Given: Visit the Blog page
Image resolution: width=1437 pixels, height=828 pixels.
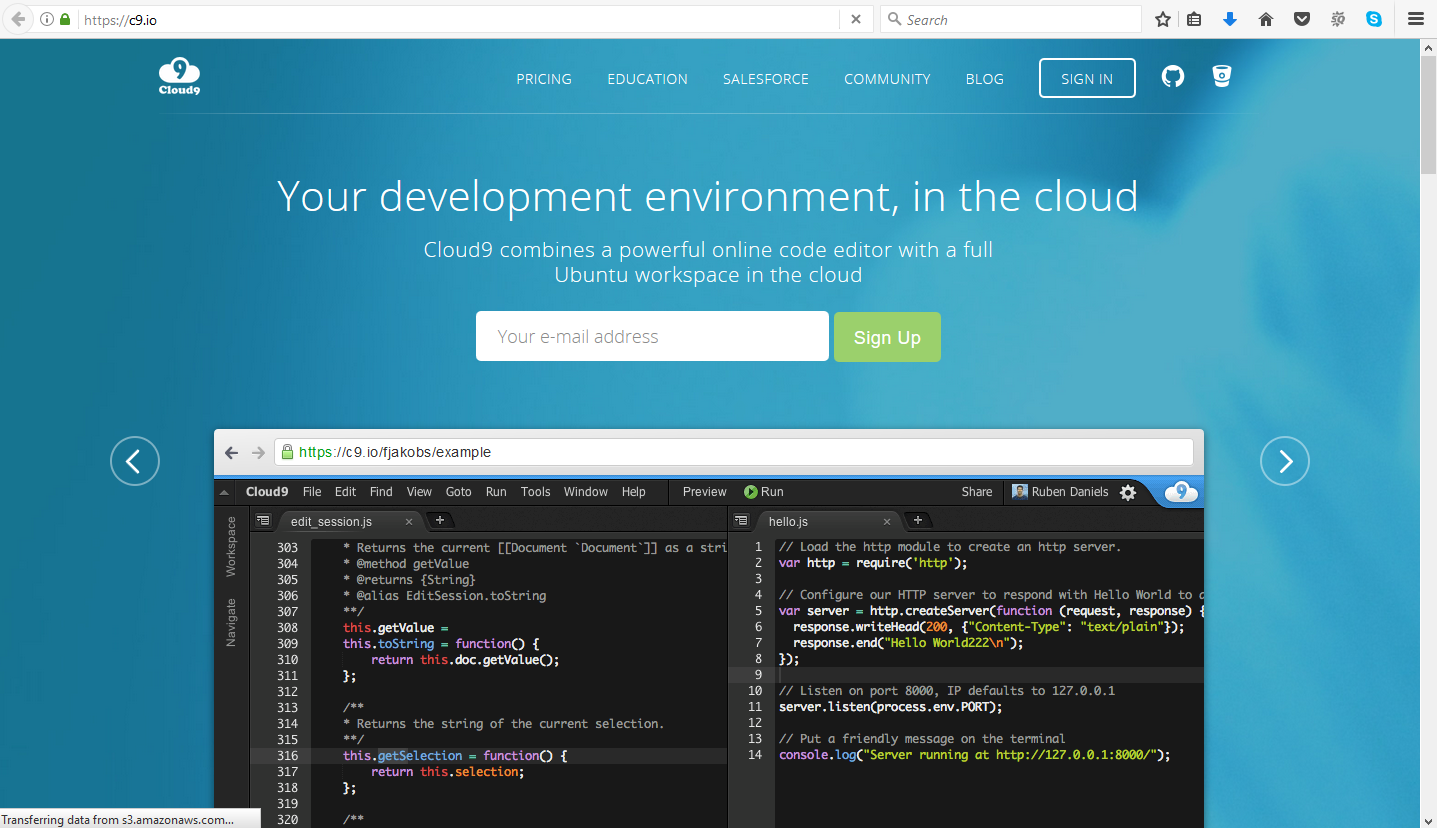Looking at the screenshot, I should point(984,79).
